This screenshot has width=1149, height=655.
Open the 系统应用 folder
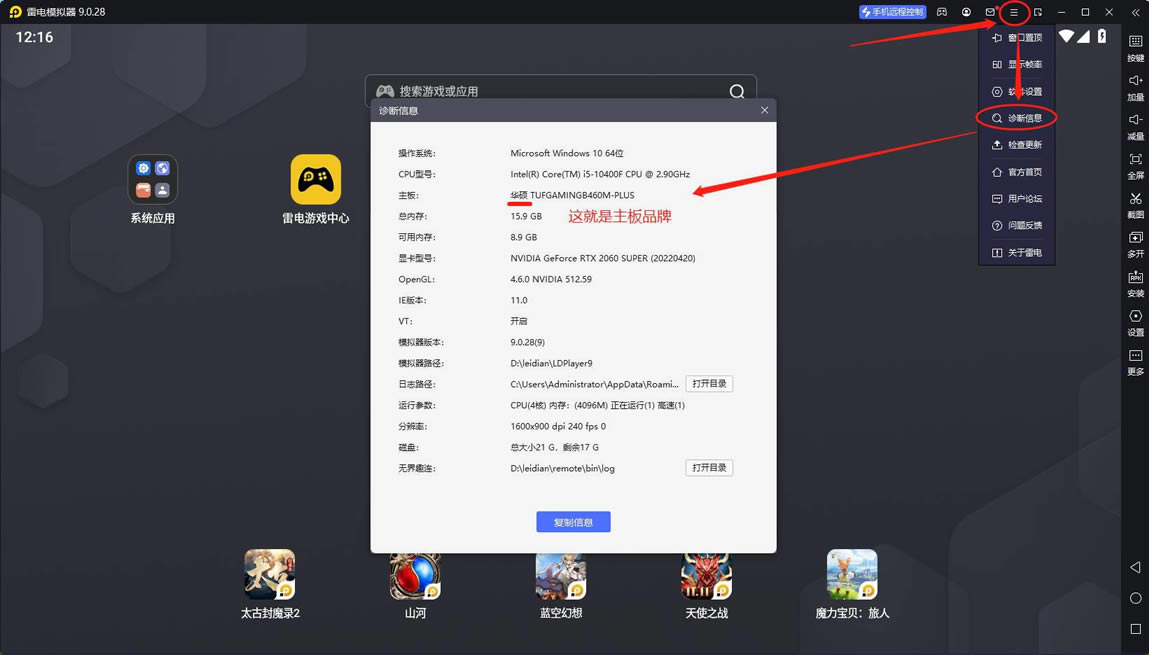152,190
